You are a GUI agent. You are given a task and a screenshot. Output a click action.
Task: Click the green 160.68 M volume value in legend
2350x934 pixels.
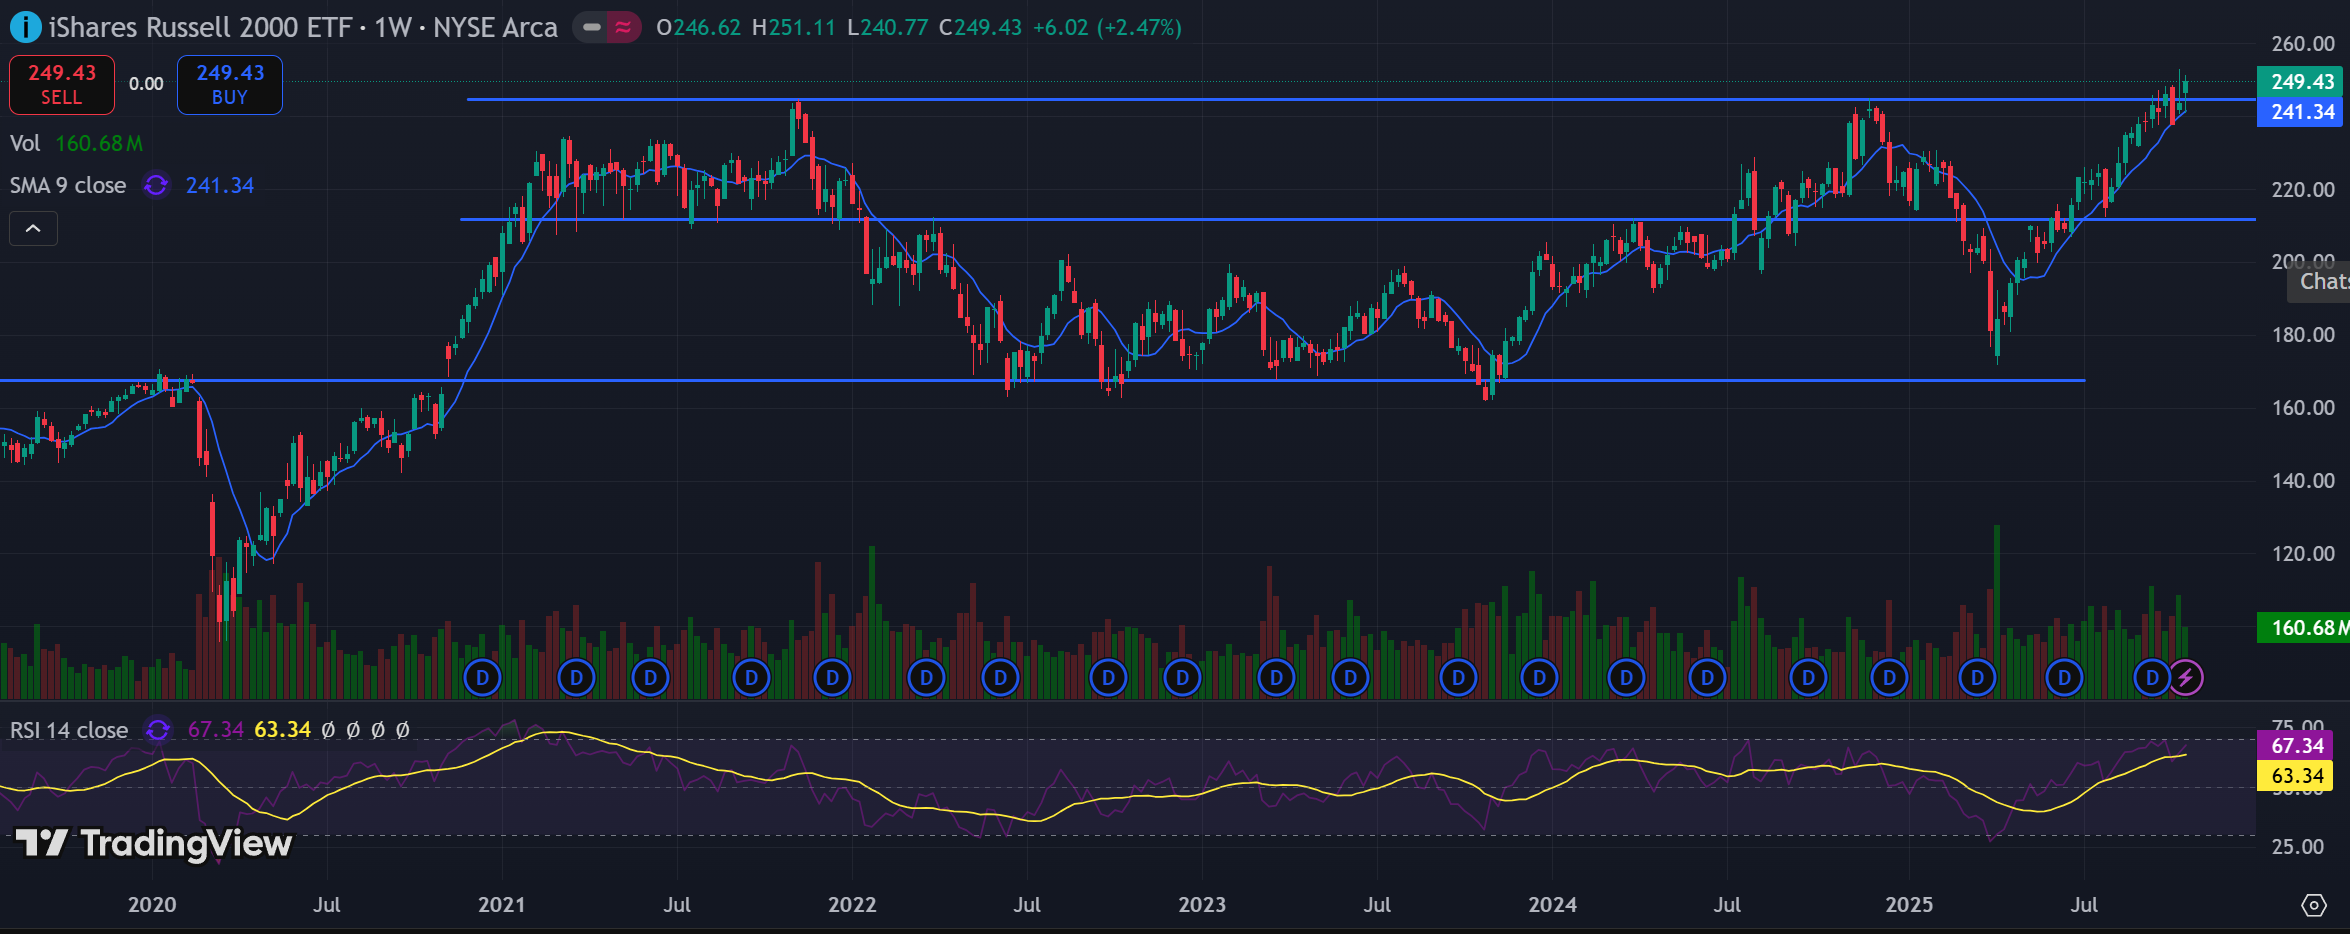point(99,143)
